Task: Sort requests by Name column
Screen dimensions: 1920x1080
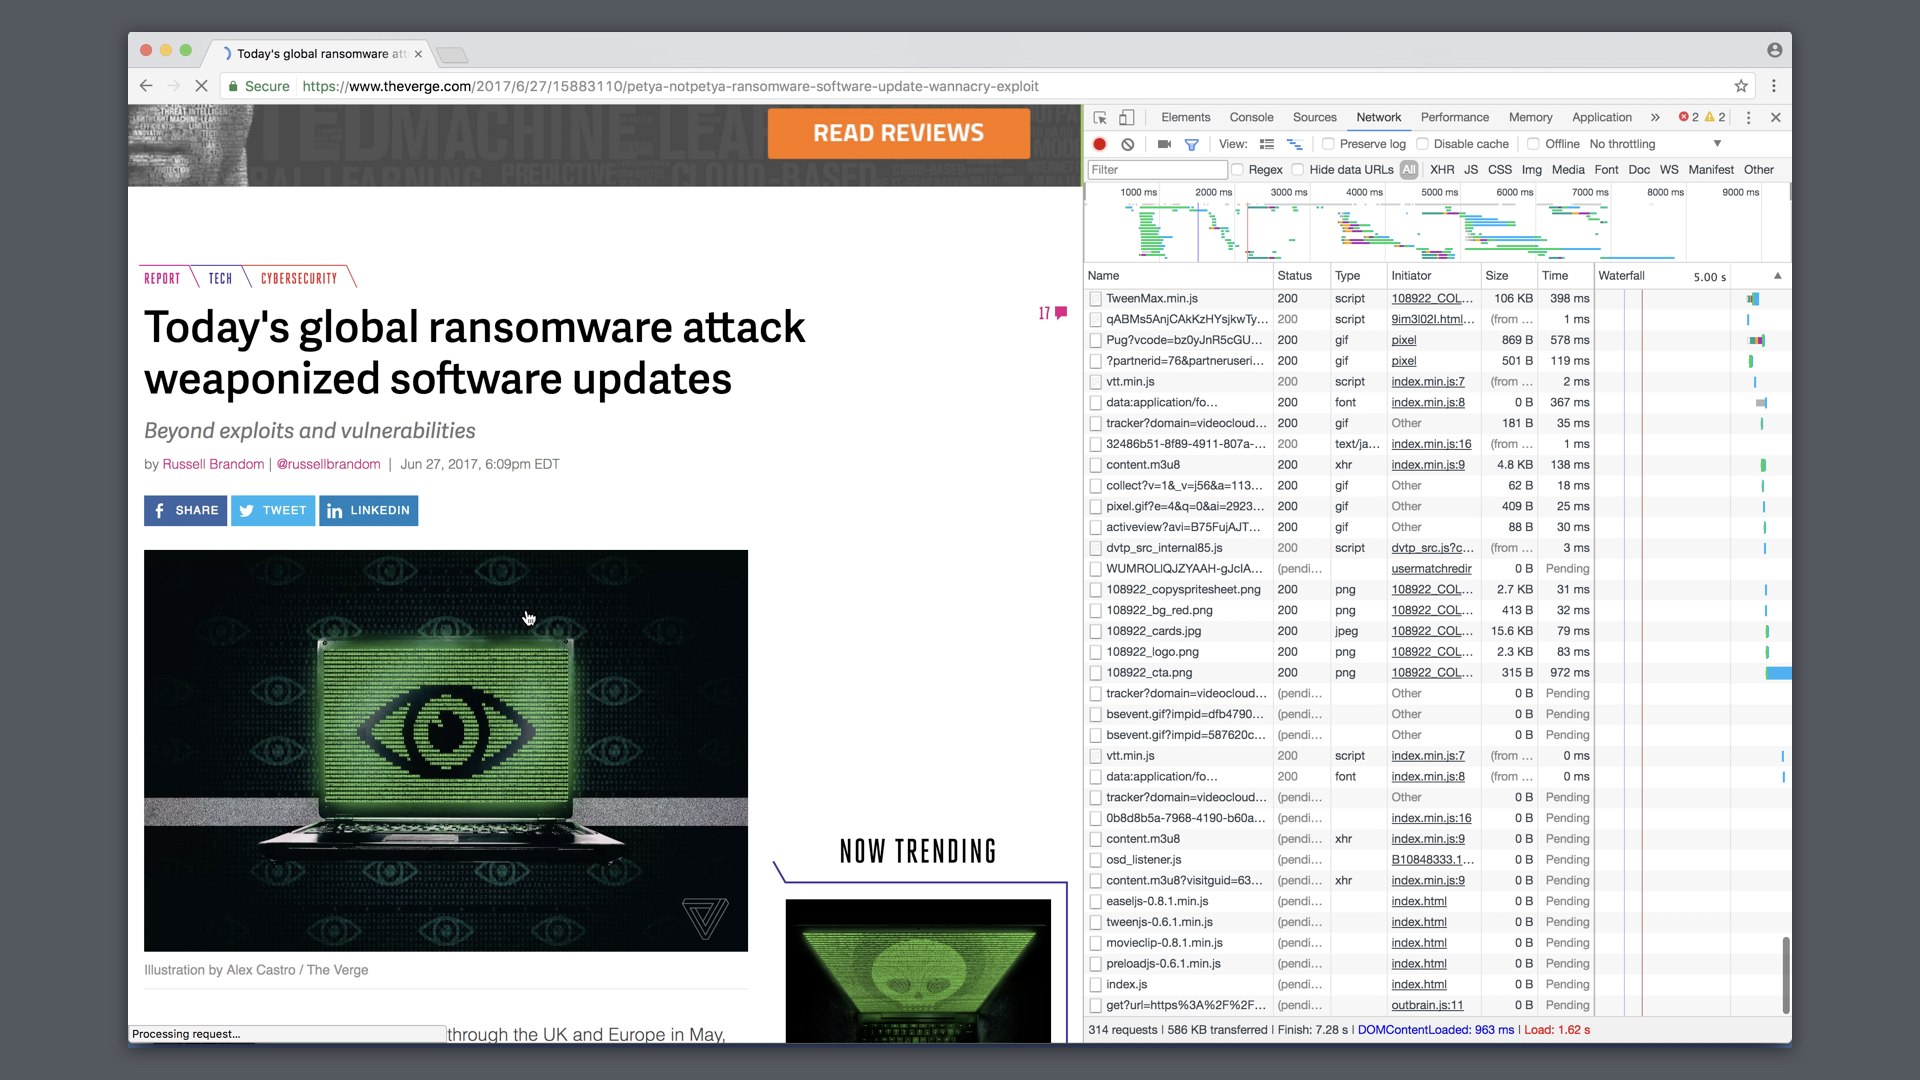Action: [1178, 276]
